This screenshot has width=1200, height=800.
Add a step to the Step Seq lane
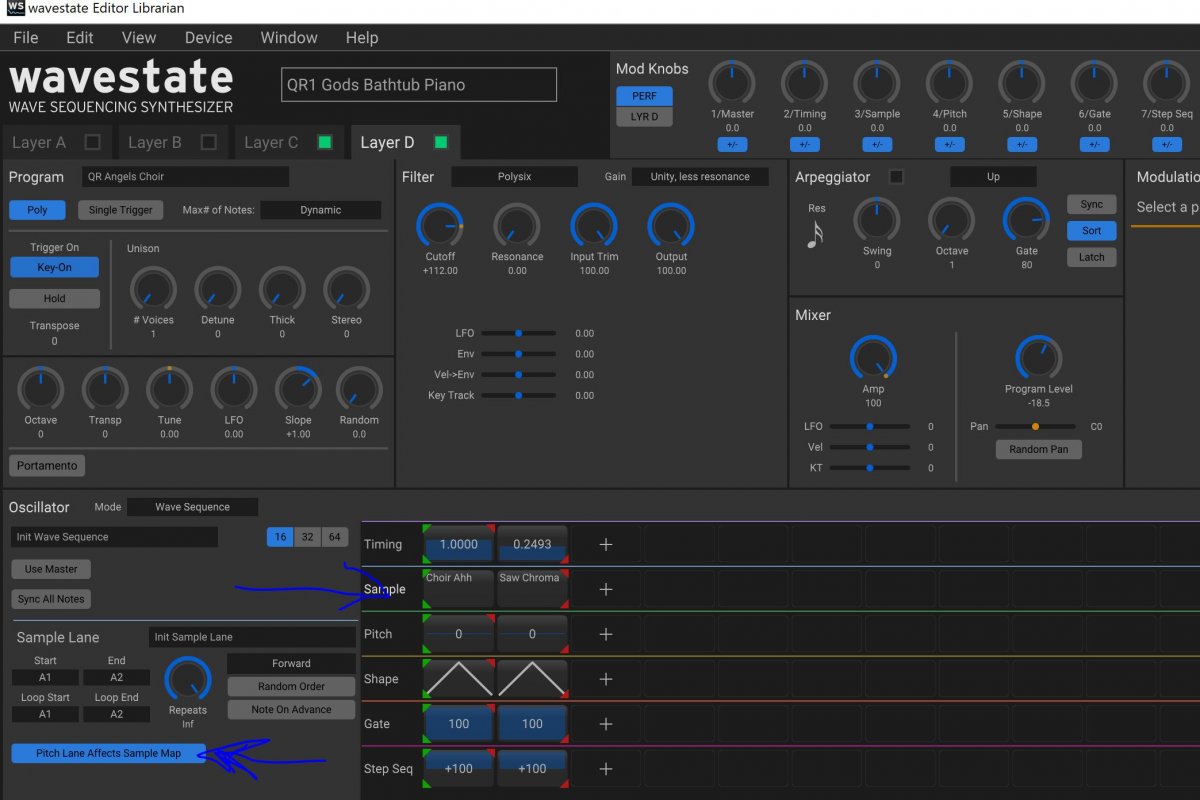coord(605,769)
